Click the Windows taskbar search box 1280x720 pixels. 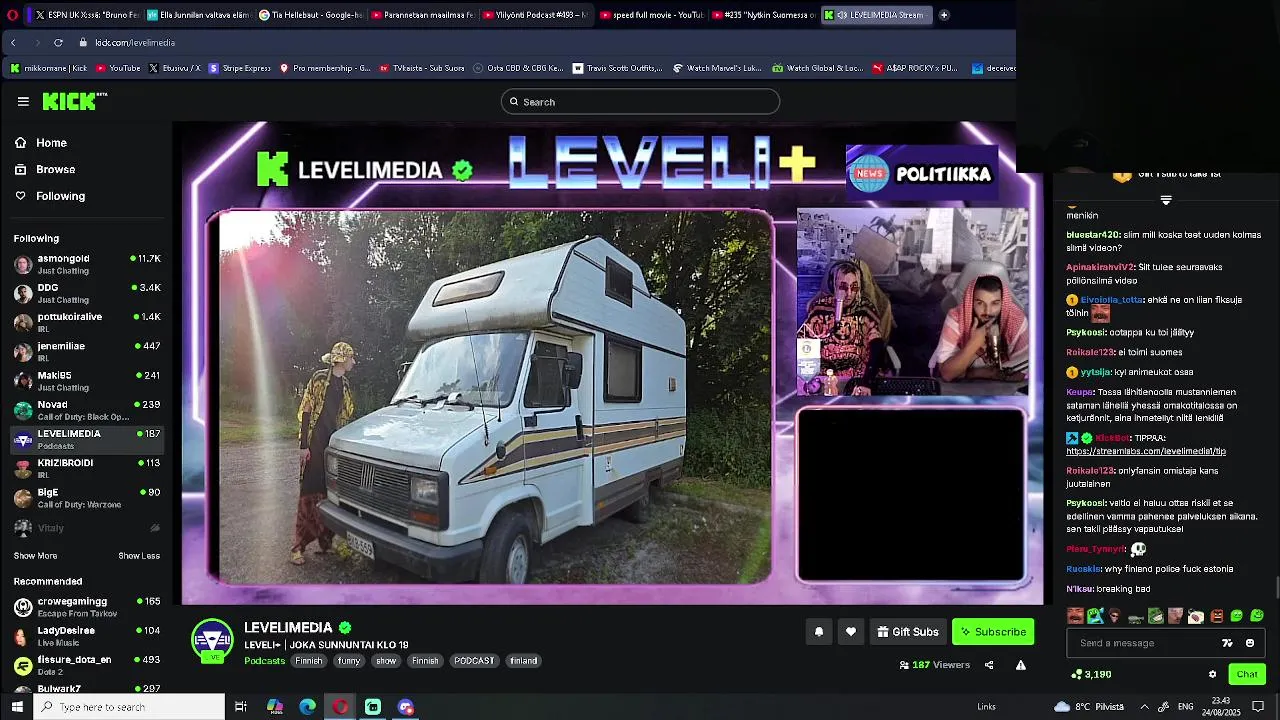click(130, 707)
